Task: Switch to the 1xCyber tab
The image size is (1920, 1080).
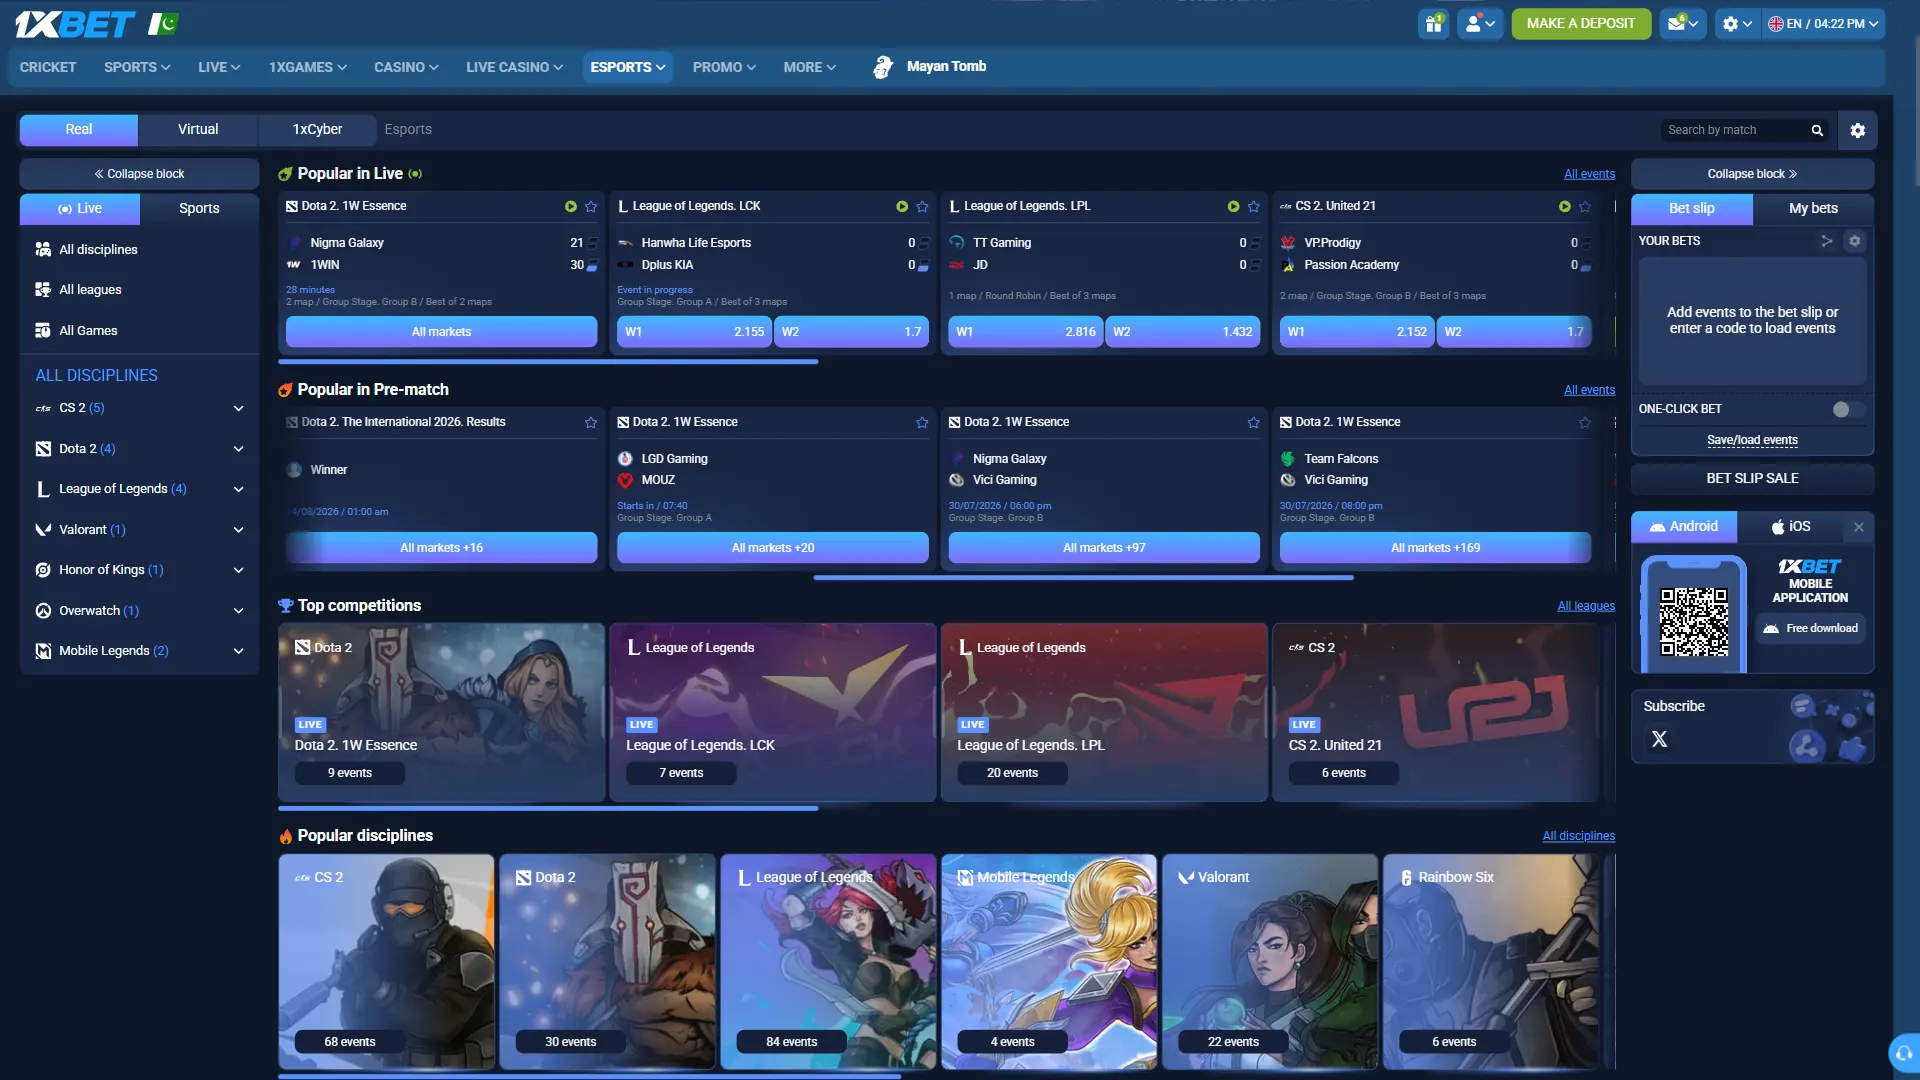Action: tap(317, 130)
